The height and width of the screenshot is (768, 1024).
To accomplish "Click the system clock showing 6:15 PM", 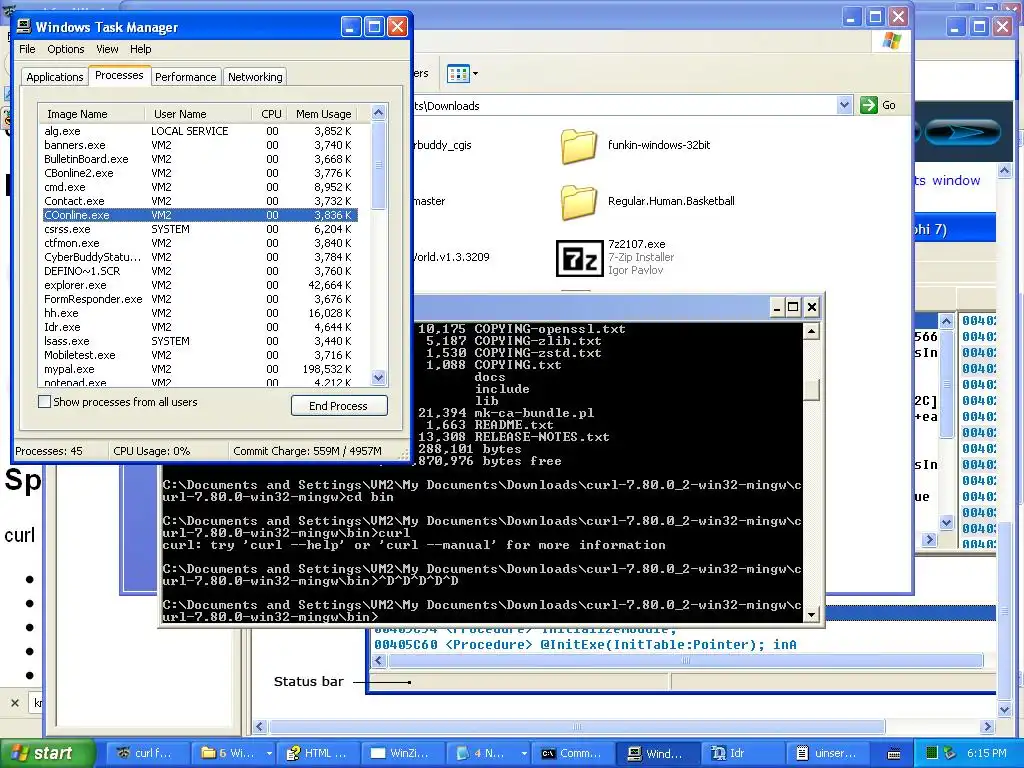I will point(986,753).
